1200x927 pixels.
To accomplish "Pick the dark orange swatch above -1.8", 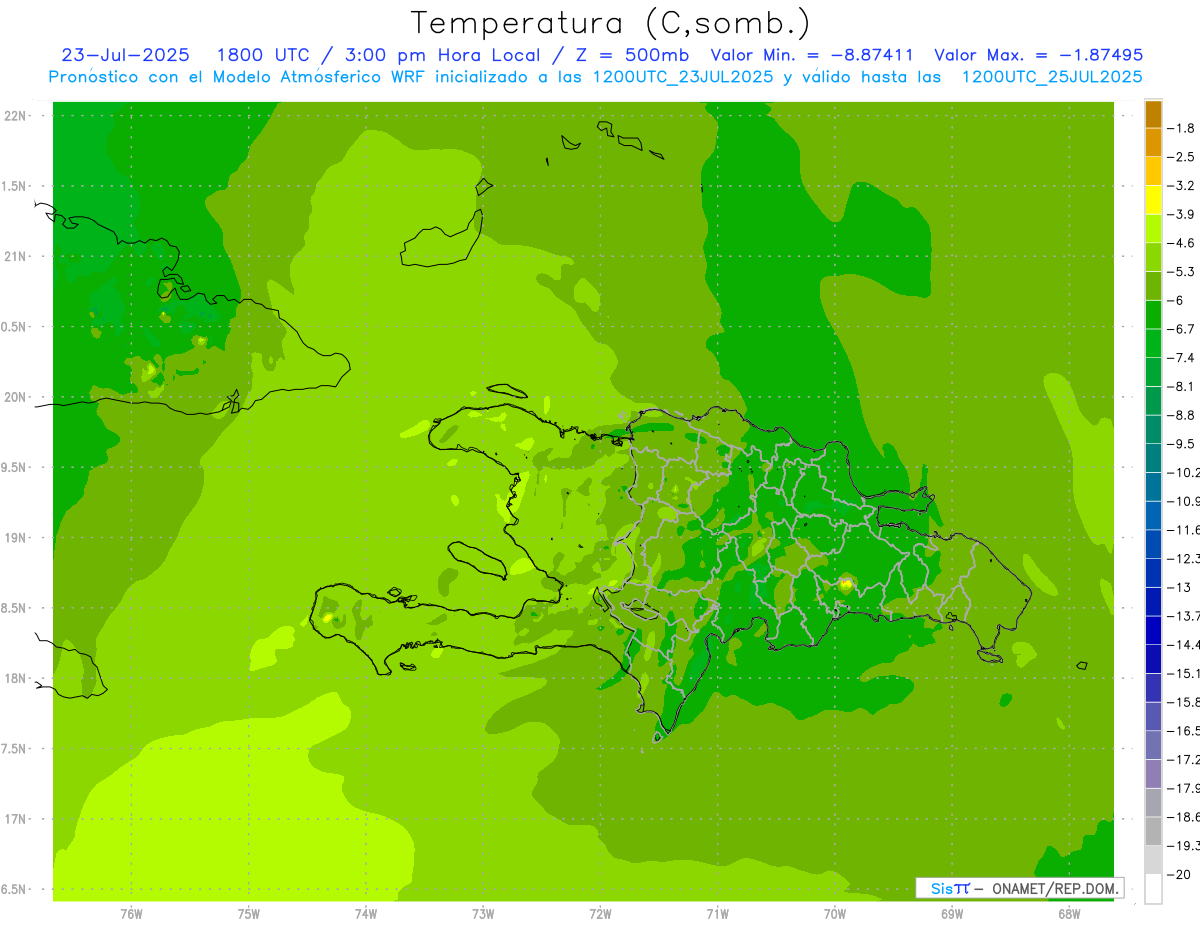I will pyautogui.click(x=1153, y=114).
